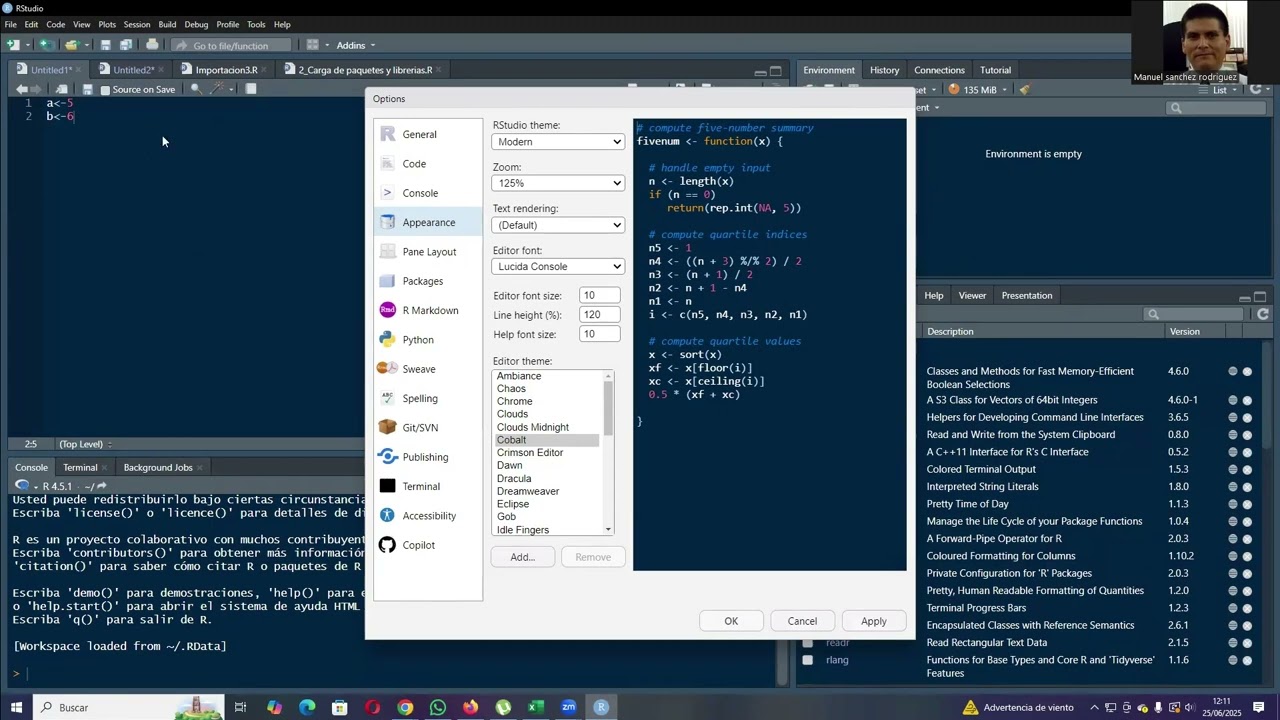
Task: Click the RStudio icon in Windows taskbar
Action: click(x=601, y=707)
